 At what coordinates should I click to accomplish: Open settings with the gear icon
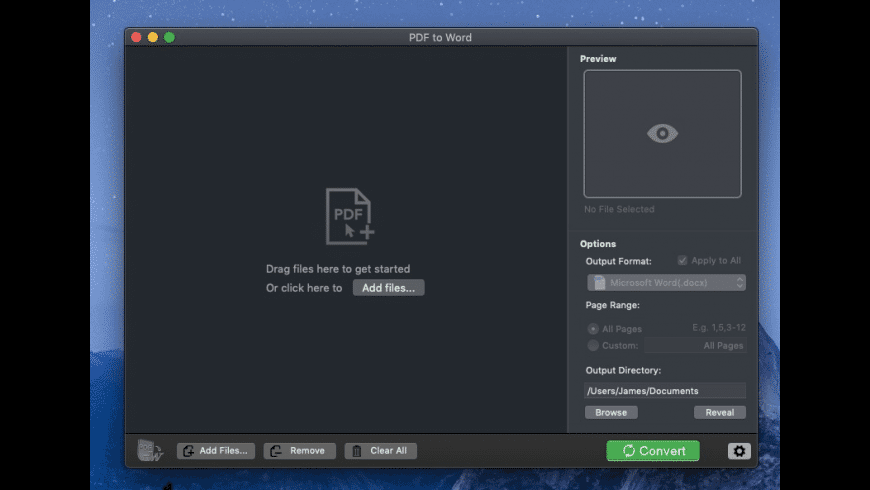(x=739, y=451)
